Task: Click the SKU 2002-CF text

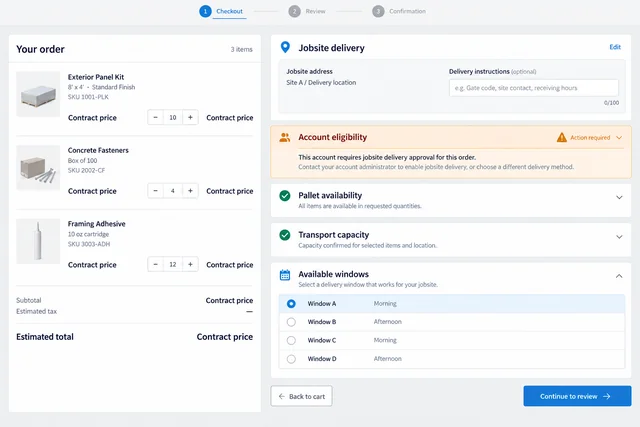Action: pyautogui.click(x=86, y=170)
